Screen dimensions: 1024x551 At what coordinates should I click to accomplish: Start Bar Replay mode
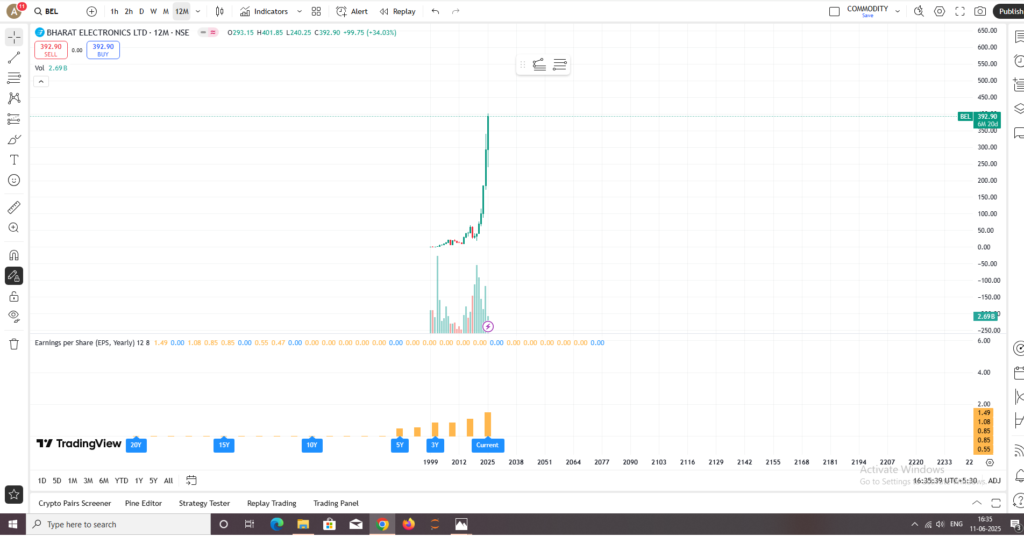pos(398,11)
